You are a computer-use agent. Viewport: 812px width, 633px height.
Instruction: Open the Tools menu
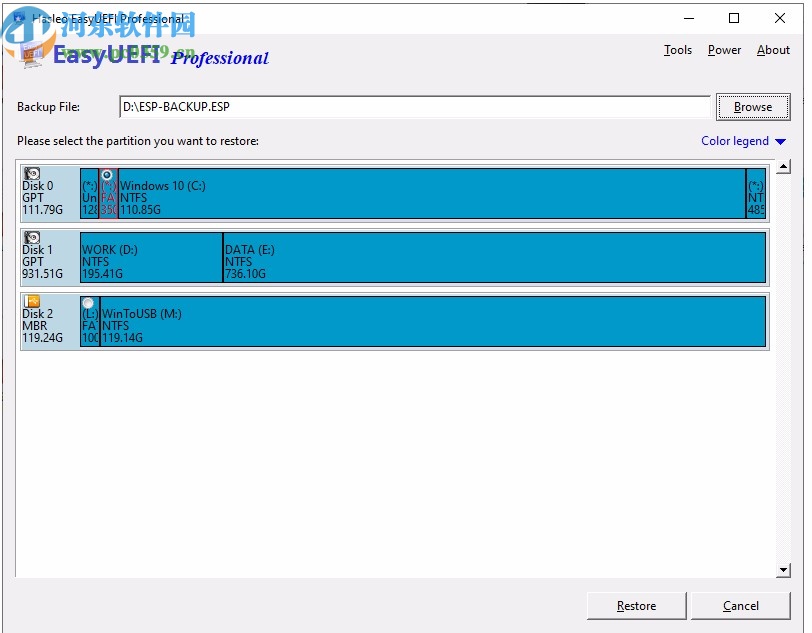678,50
